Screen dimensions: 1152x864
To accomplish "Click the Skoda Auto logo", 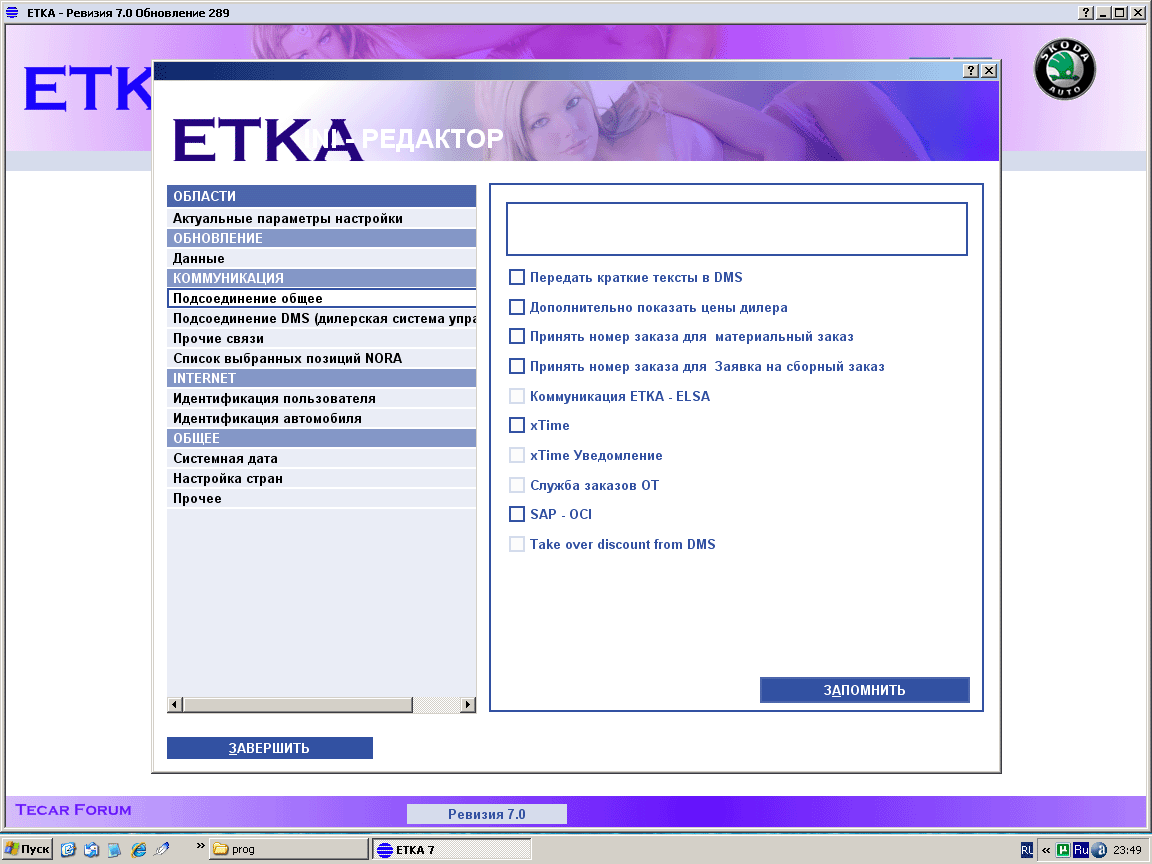I will (1064, 70).
